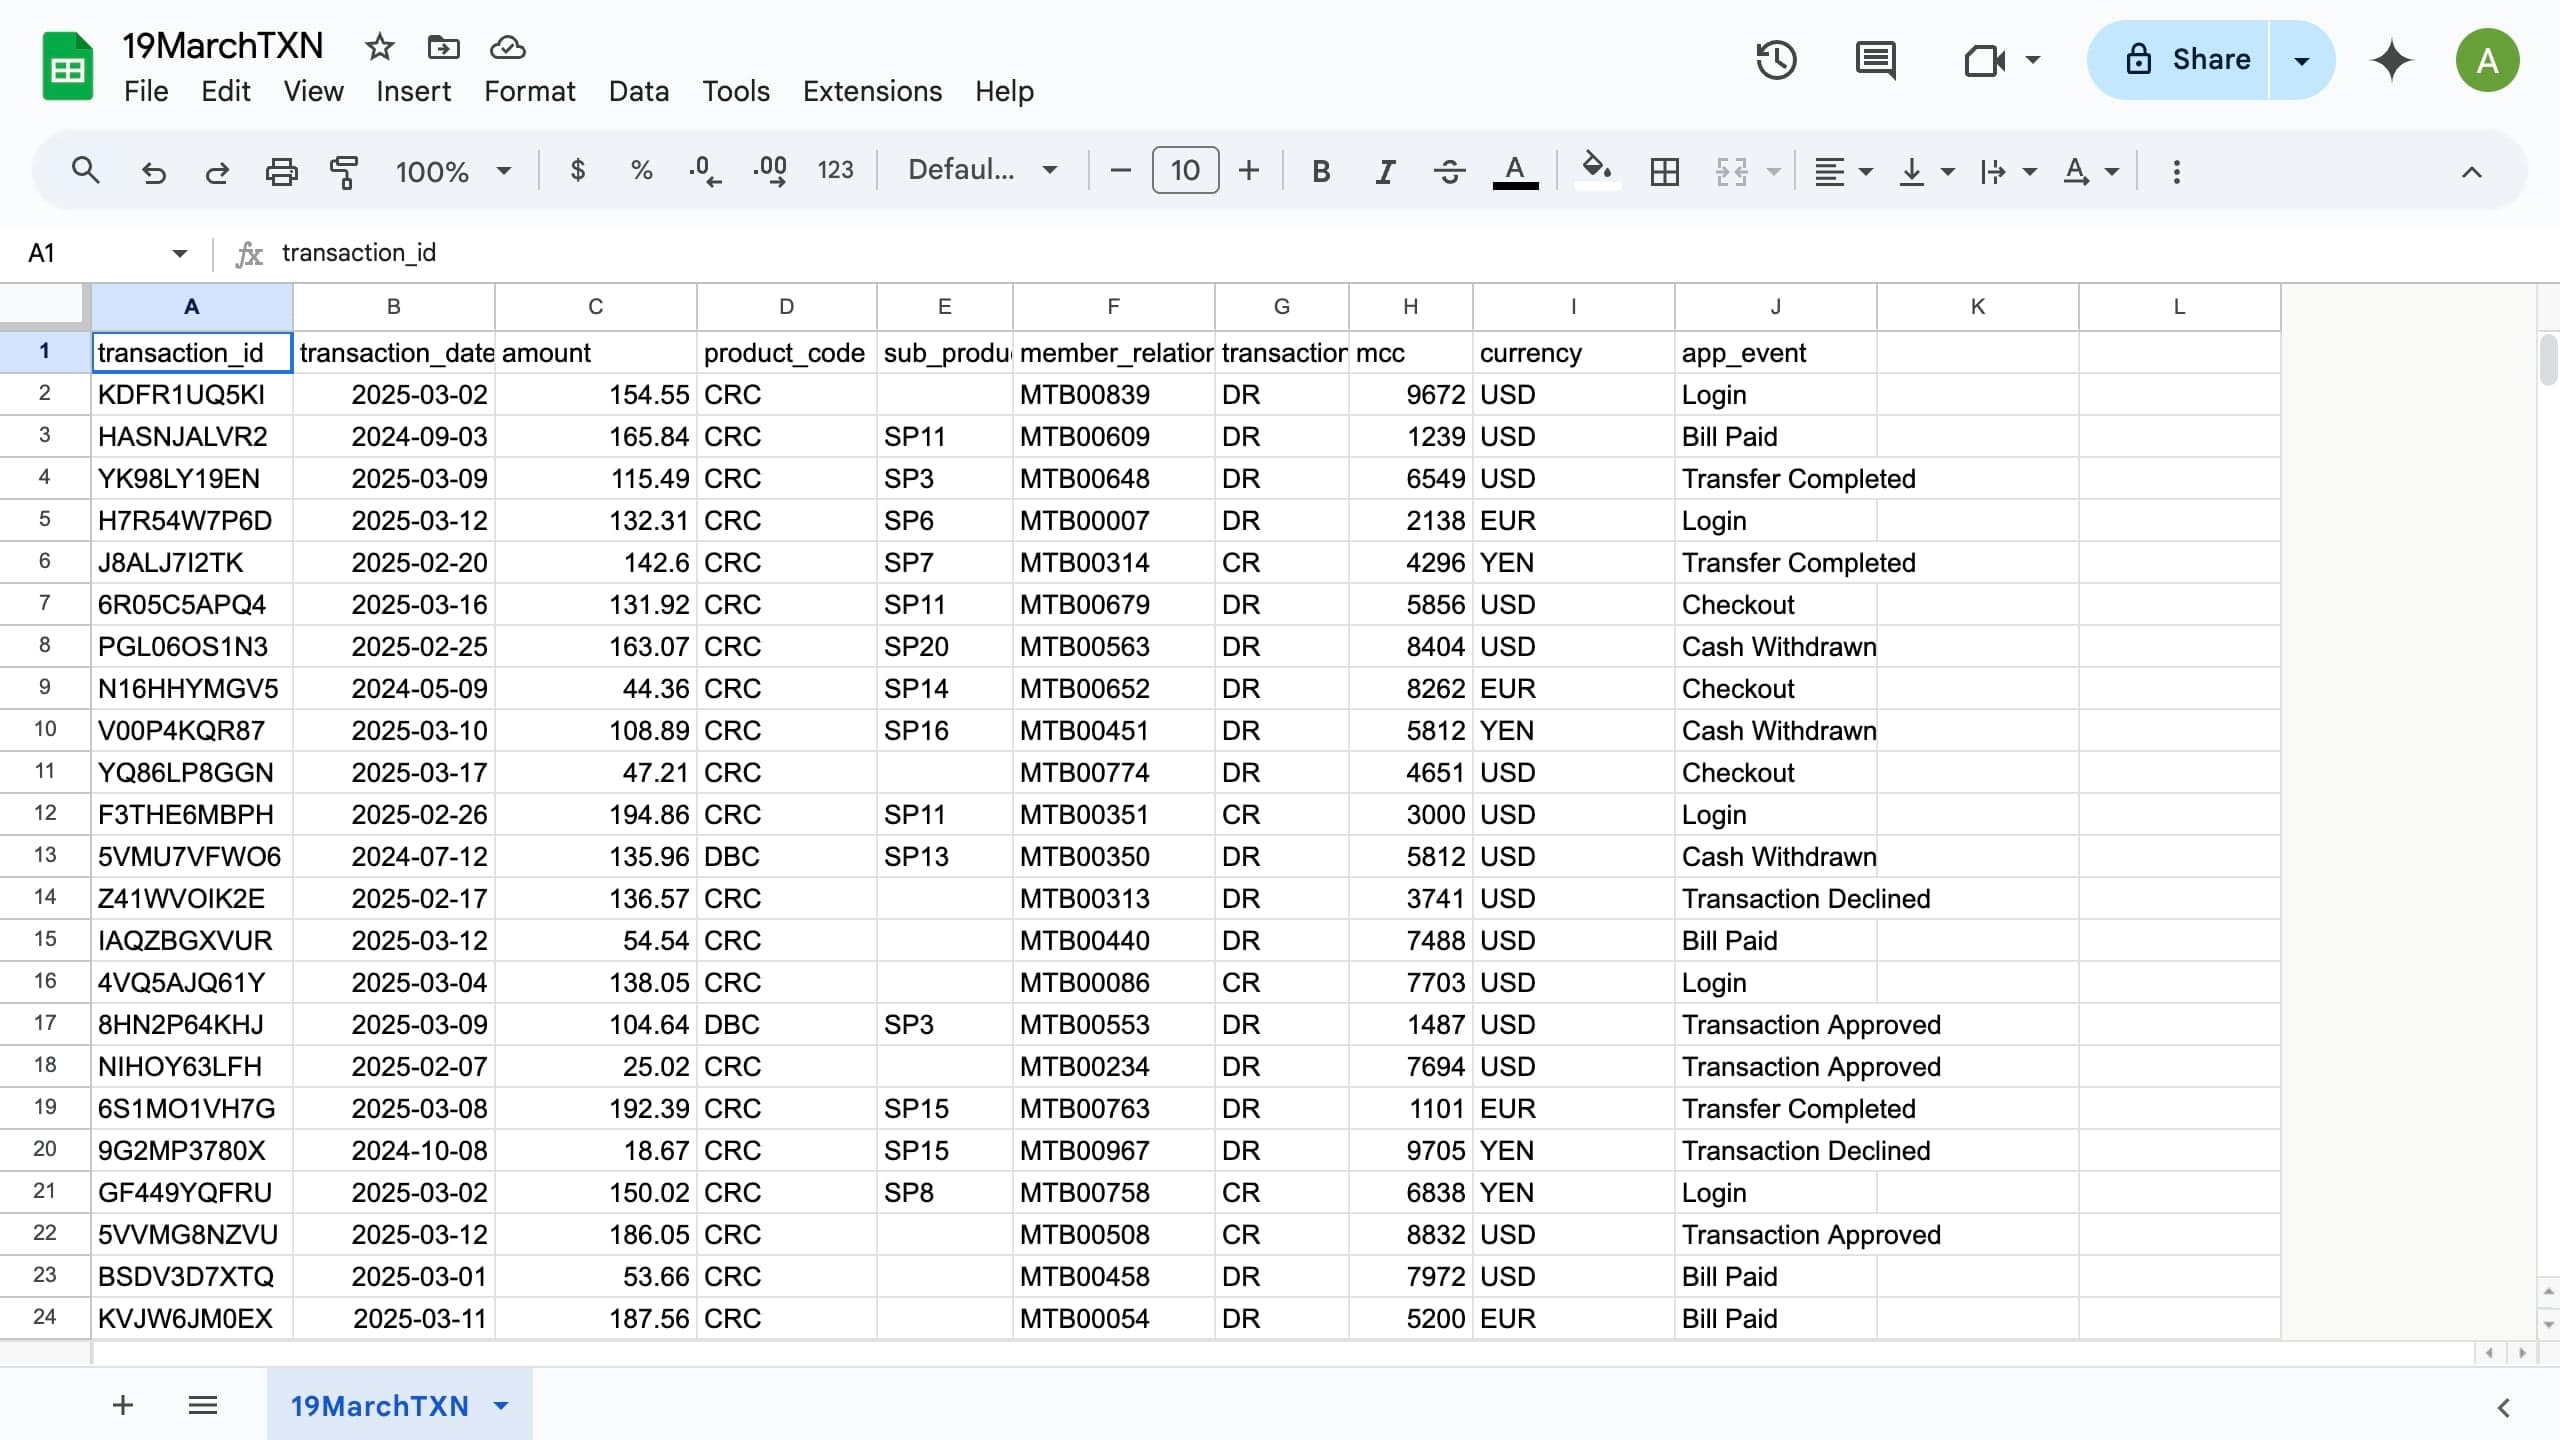Click the search menus magnifier

tap(86, 171)
